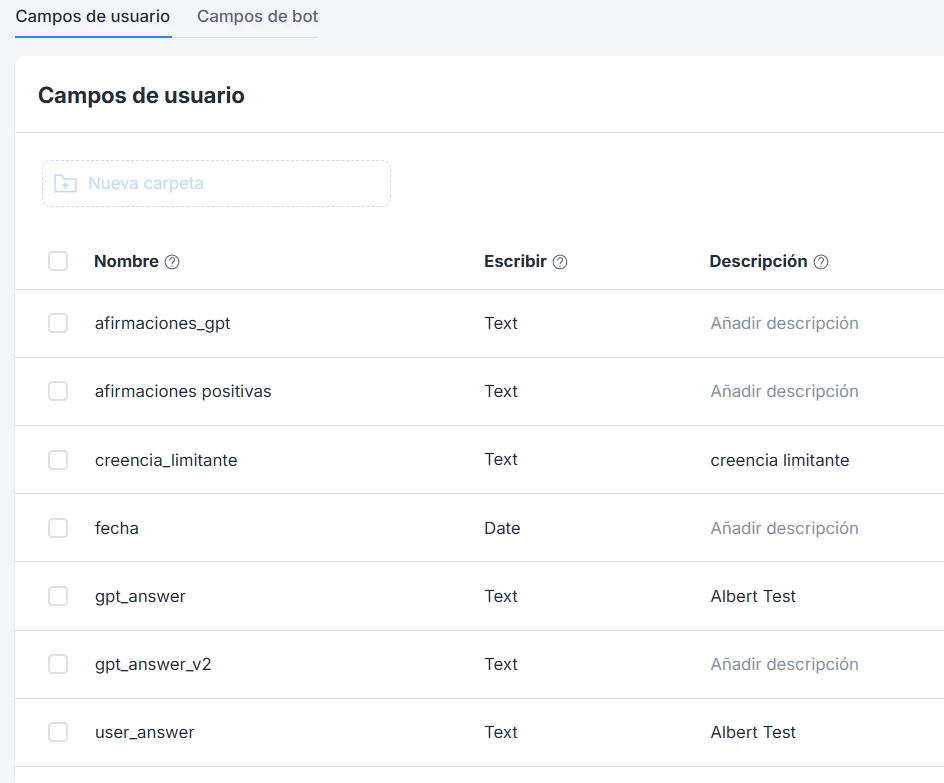Click help icon next to Escribir
944x783 pixels.
click(560, 262)
